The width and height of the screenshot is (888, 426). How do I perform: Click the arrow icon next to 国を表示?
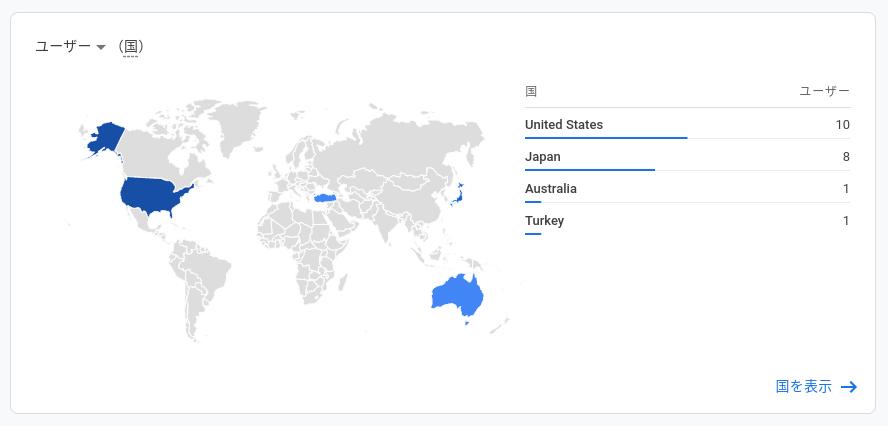(849, 387)
